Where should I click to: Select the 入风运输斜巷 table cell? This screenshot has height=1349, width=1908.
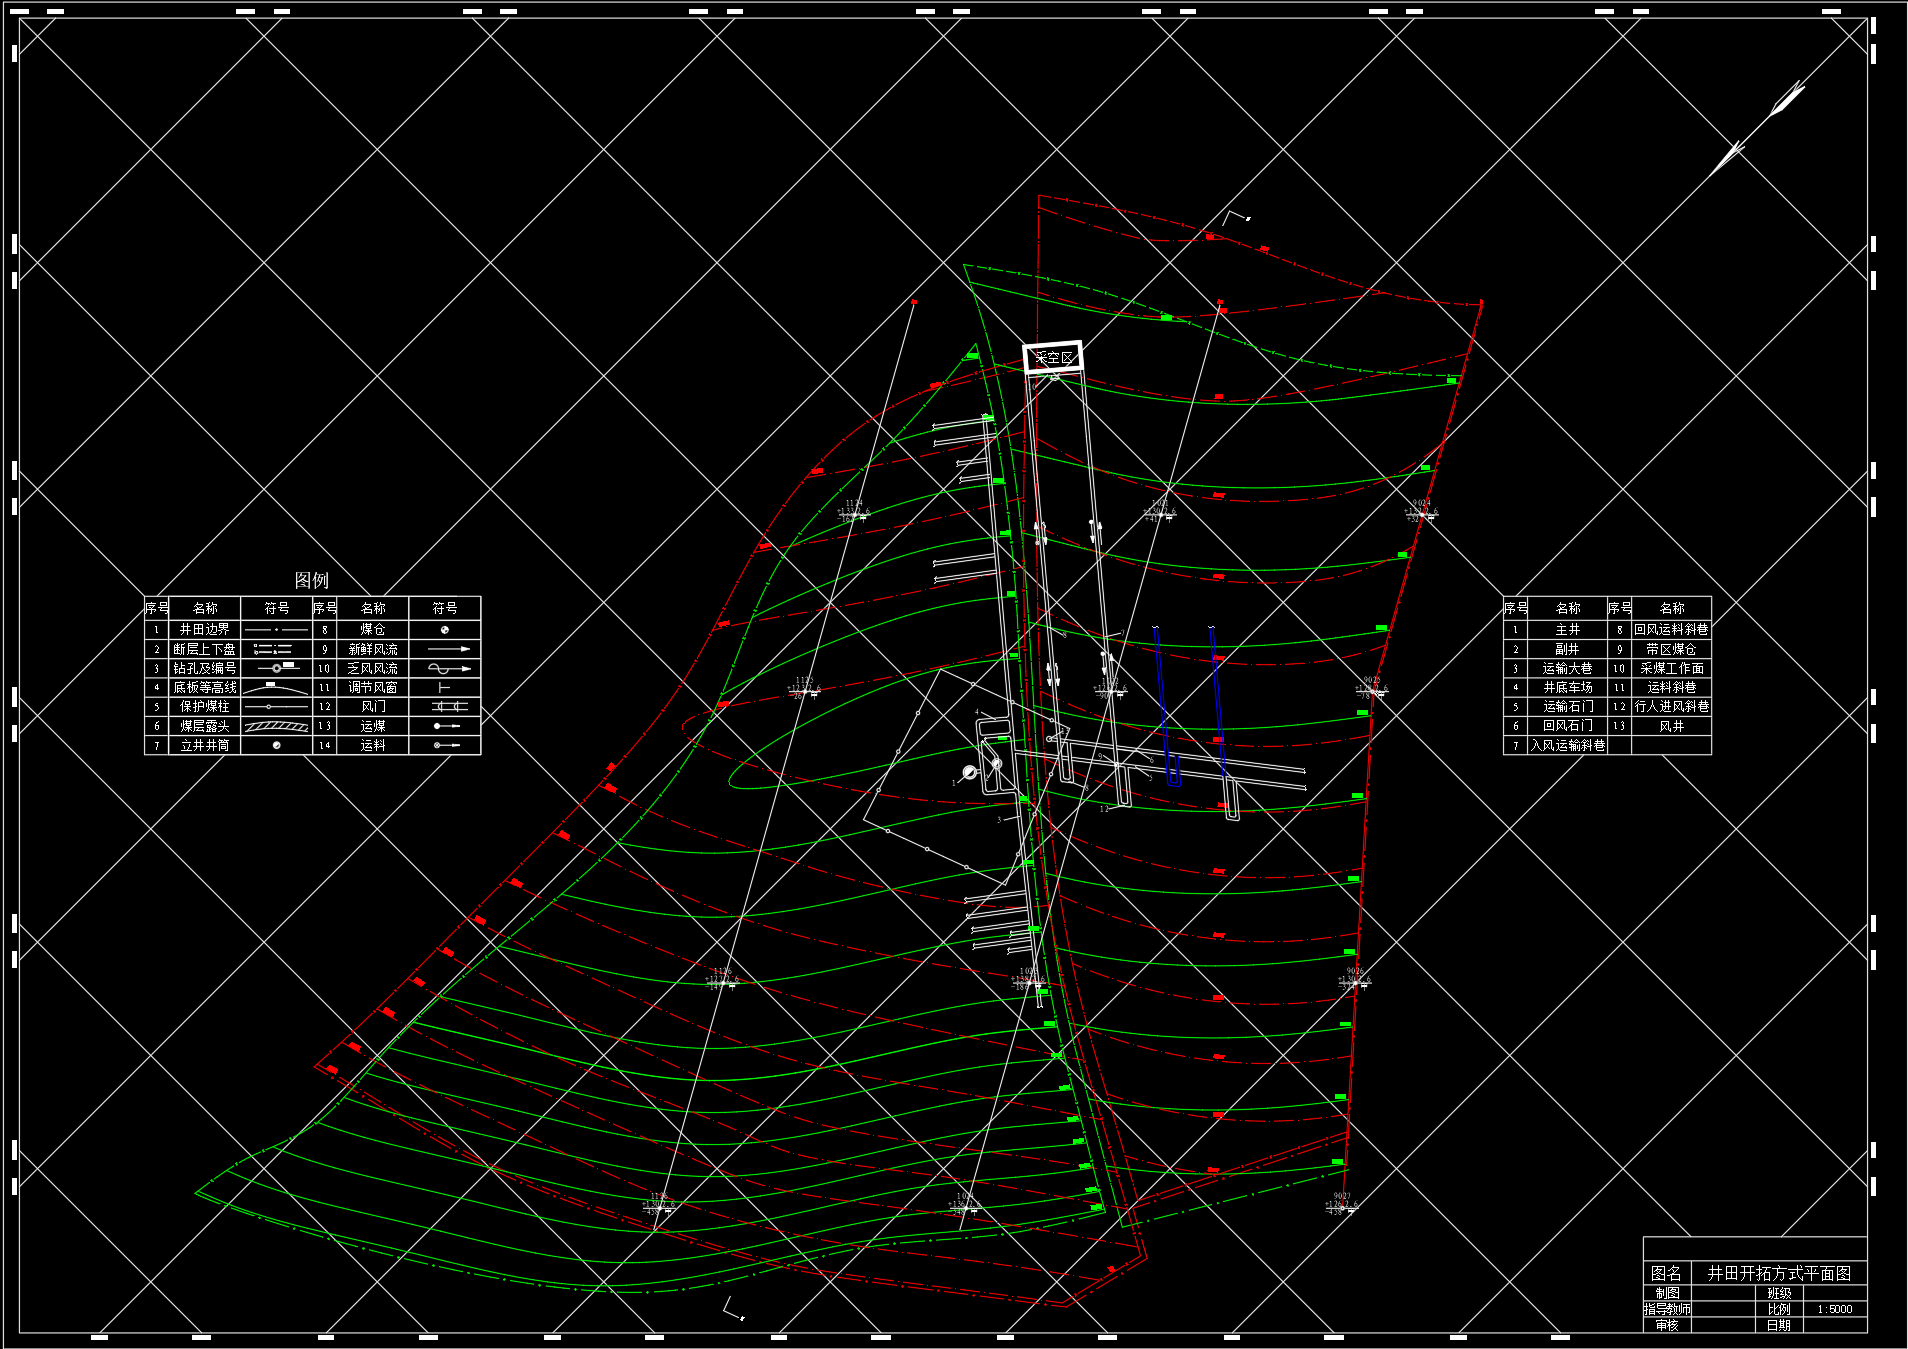1567,745
